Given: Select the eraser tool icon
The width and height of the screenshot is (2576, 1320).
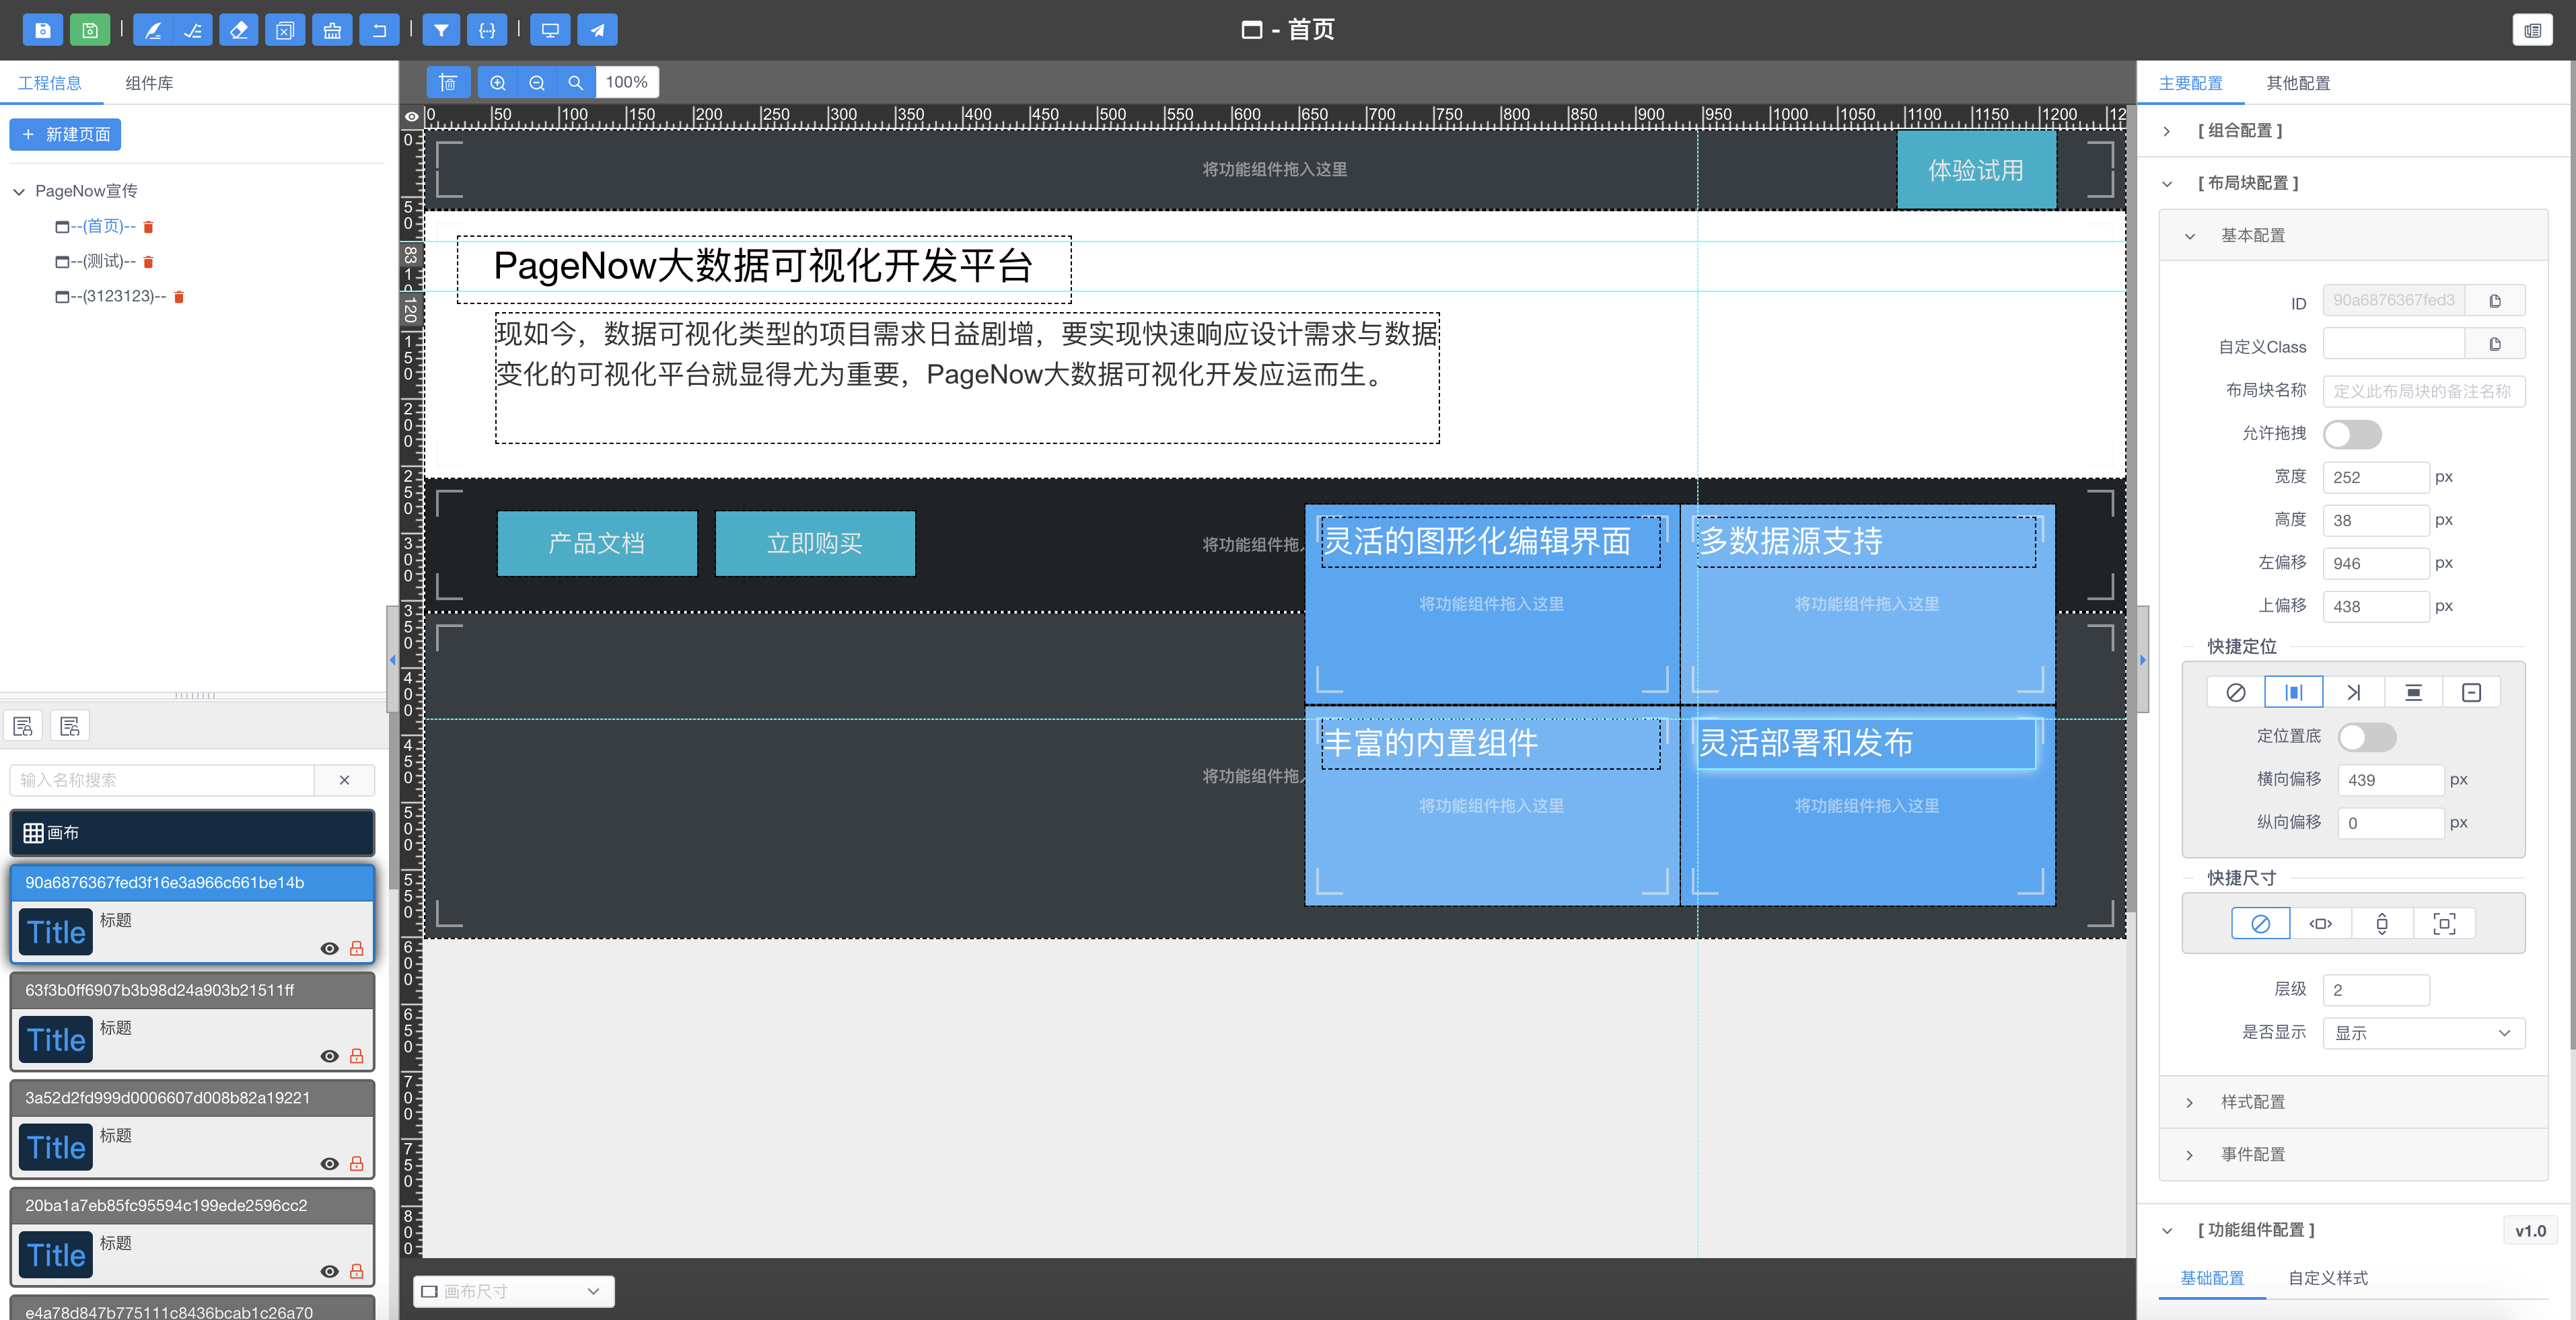Looking at the screenshot, I should point(239,30).
